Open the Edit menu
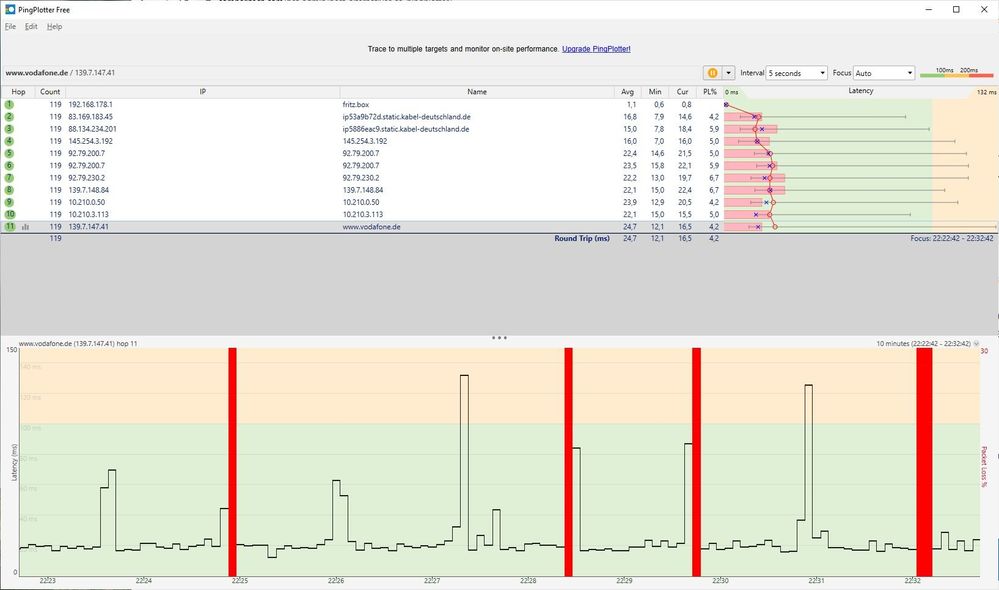This screenshot has height=590, width=999. (x=31, y=27)
